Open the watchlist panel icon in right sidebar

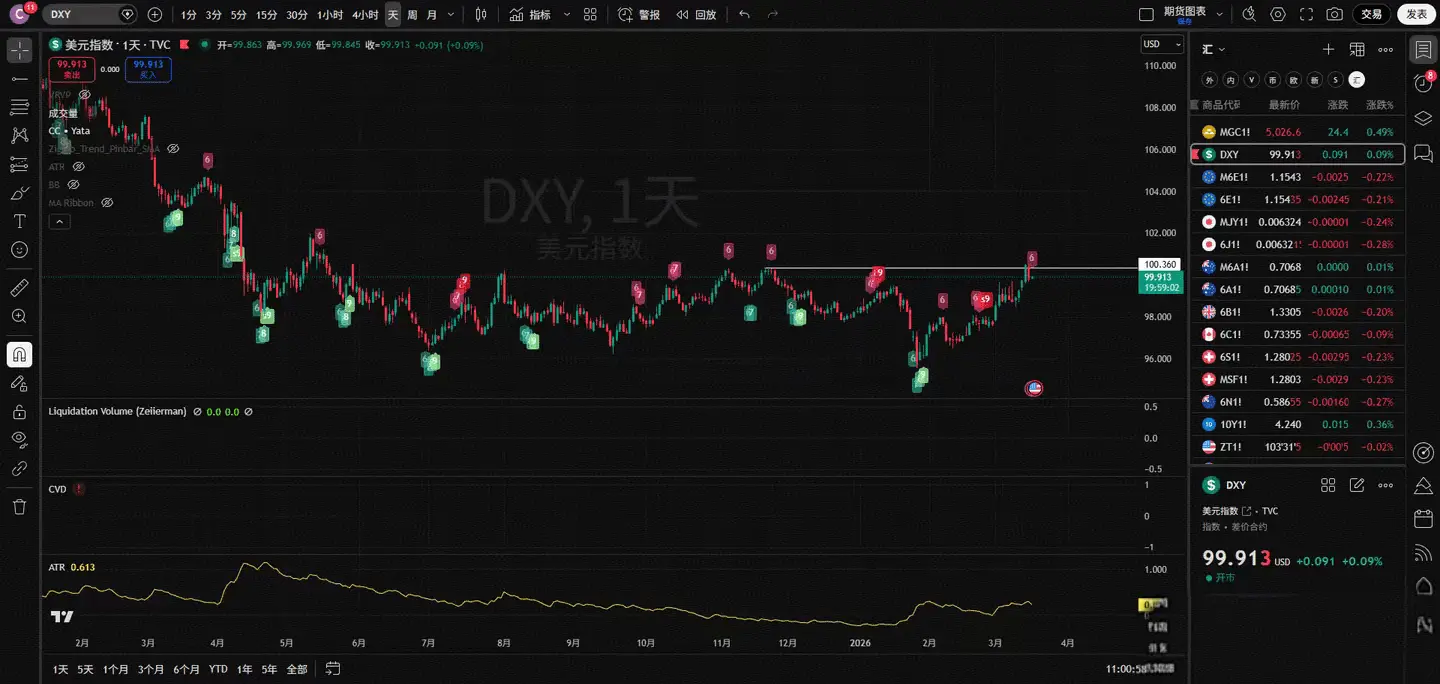click(1423, 50)
